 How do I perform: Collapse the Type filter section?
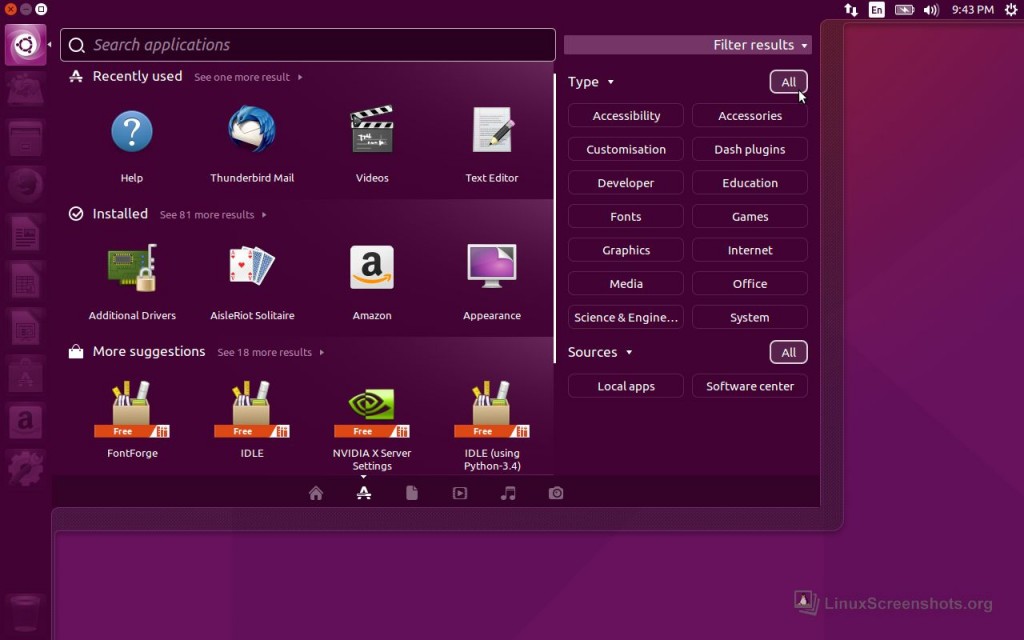point(591,82)
